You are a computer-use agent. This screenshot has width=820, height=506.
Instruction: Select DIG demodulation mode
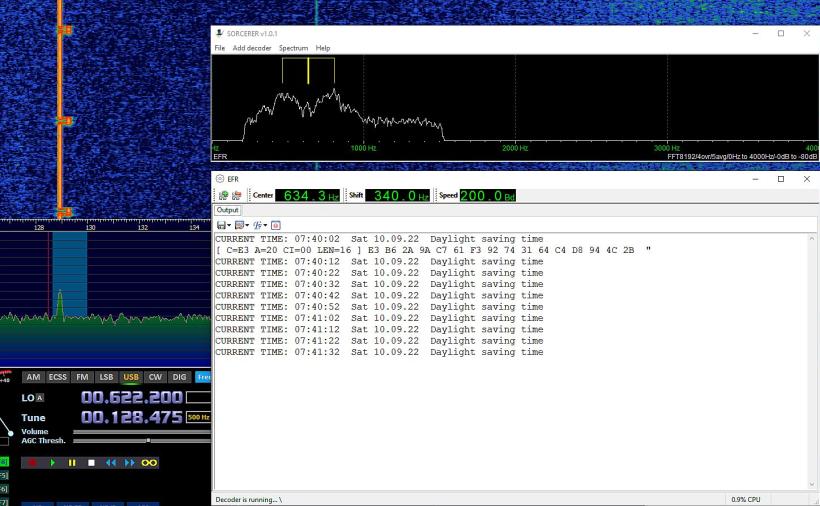179,377
